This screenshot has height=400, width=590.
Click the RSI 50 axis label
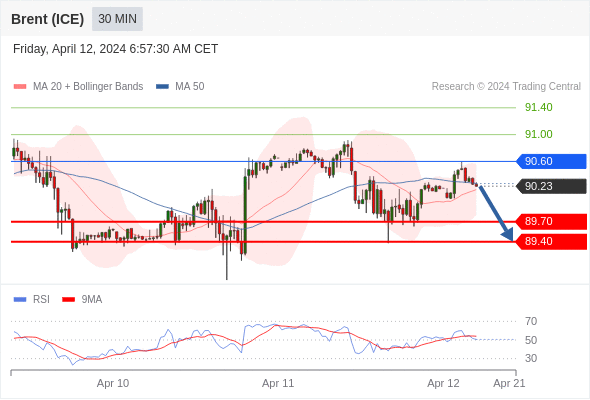pyautogui.click(x=531, y=340)
